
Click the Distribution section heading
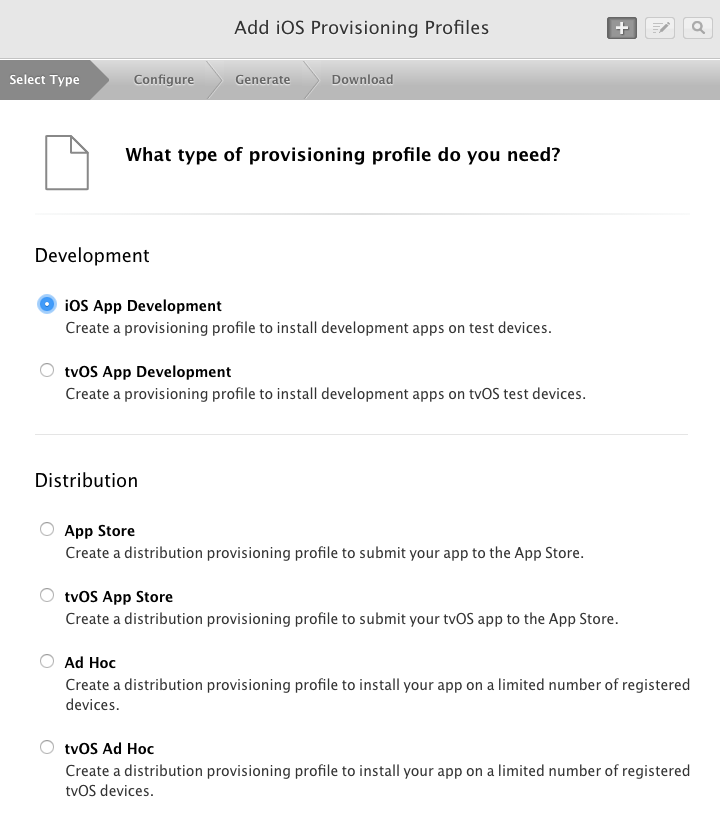click(87, 480)
